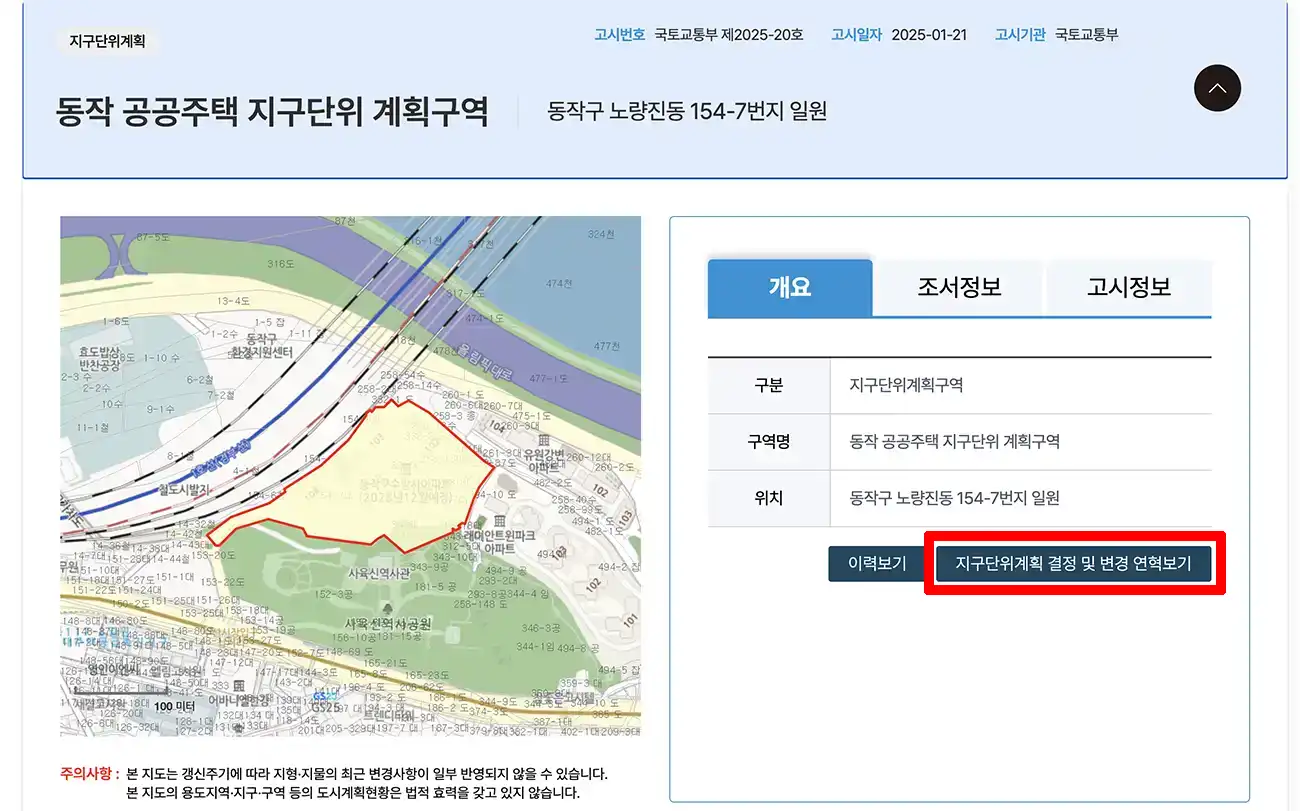Image resolution: width=1300 pixels, height=811 pixels.
Task: Click the 지구단위계획 badge at top left
Action: (x=107, y=43)
